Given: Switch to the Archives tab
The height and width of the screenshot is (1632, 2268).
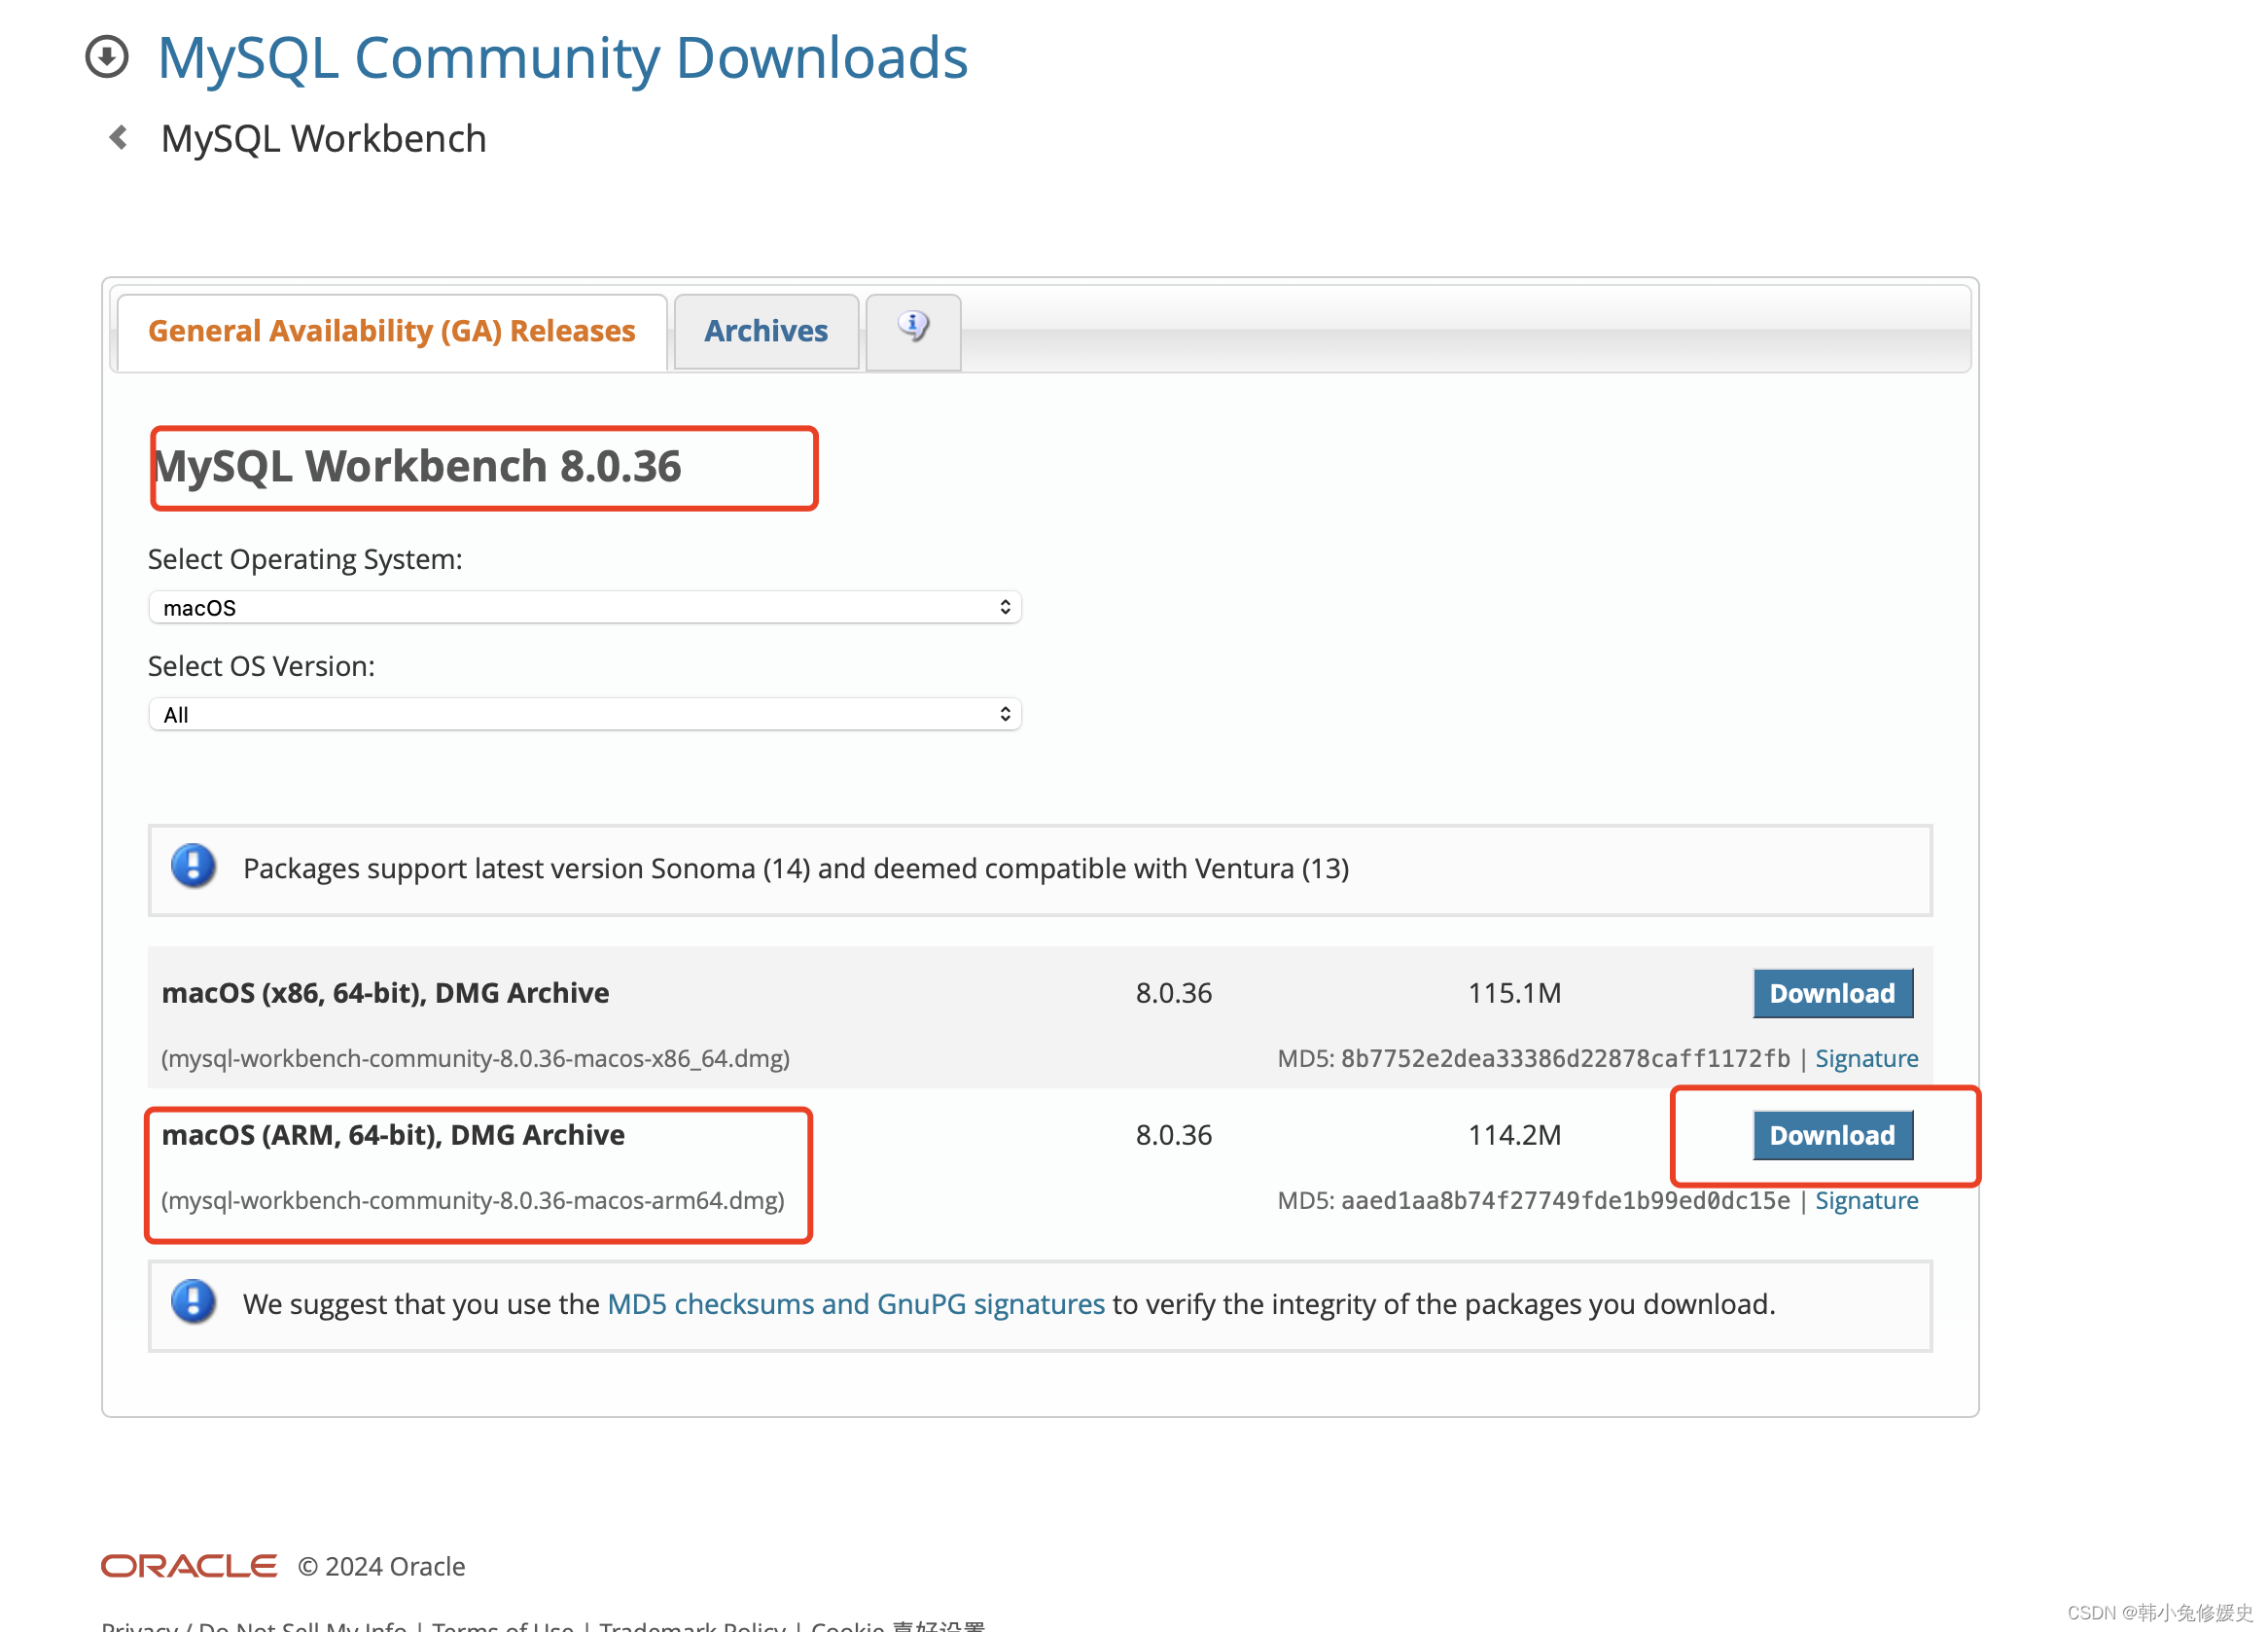Looking at the screenshot, I should point(765,331).
